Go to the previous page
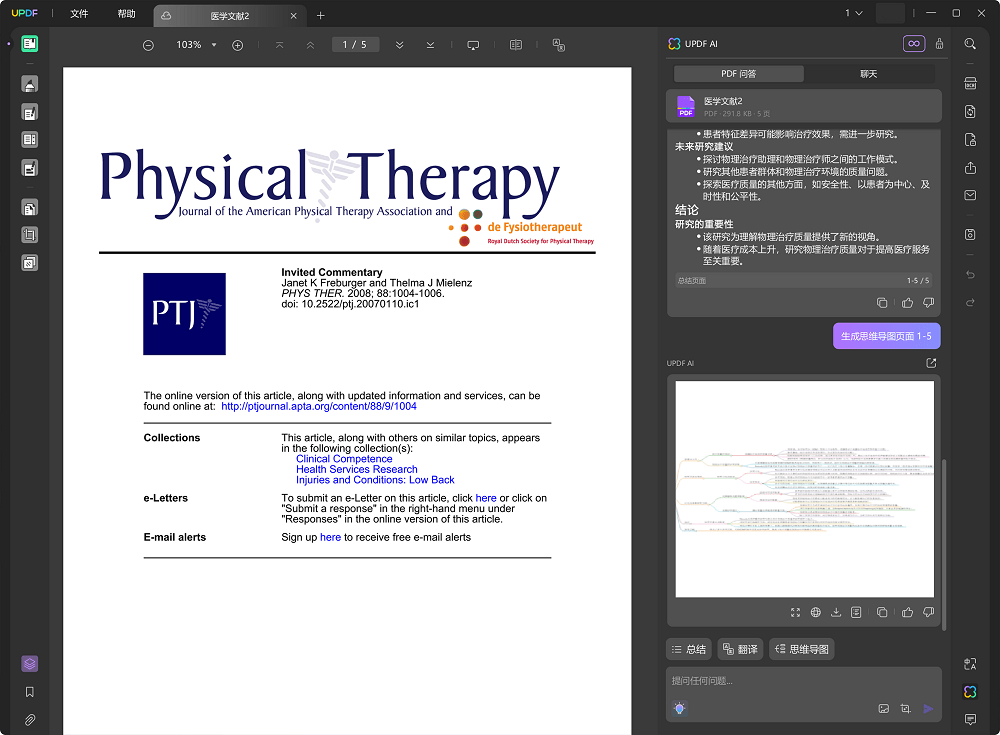 pyautogui.click(x=310, y=45)
